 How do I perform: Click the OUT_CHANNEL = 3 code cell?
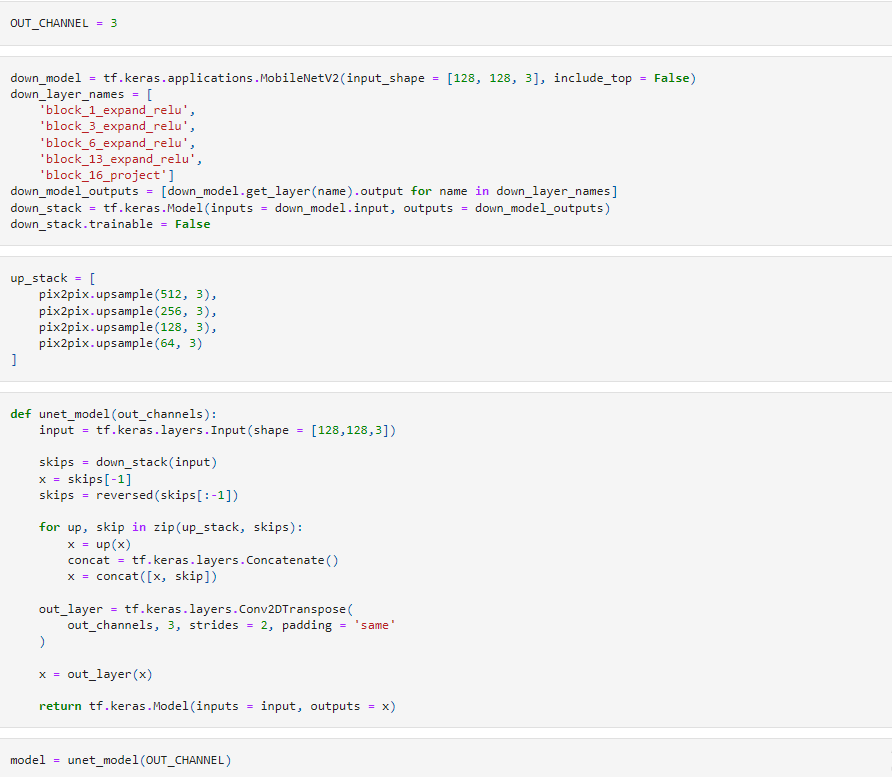63,22
